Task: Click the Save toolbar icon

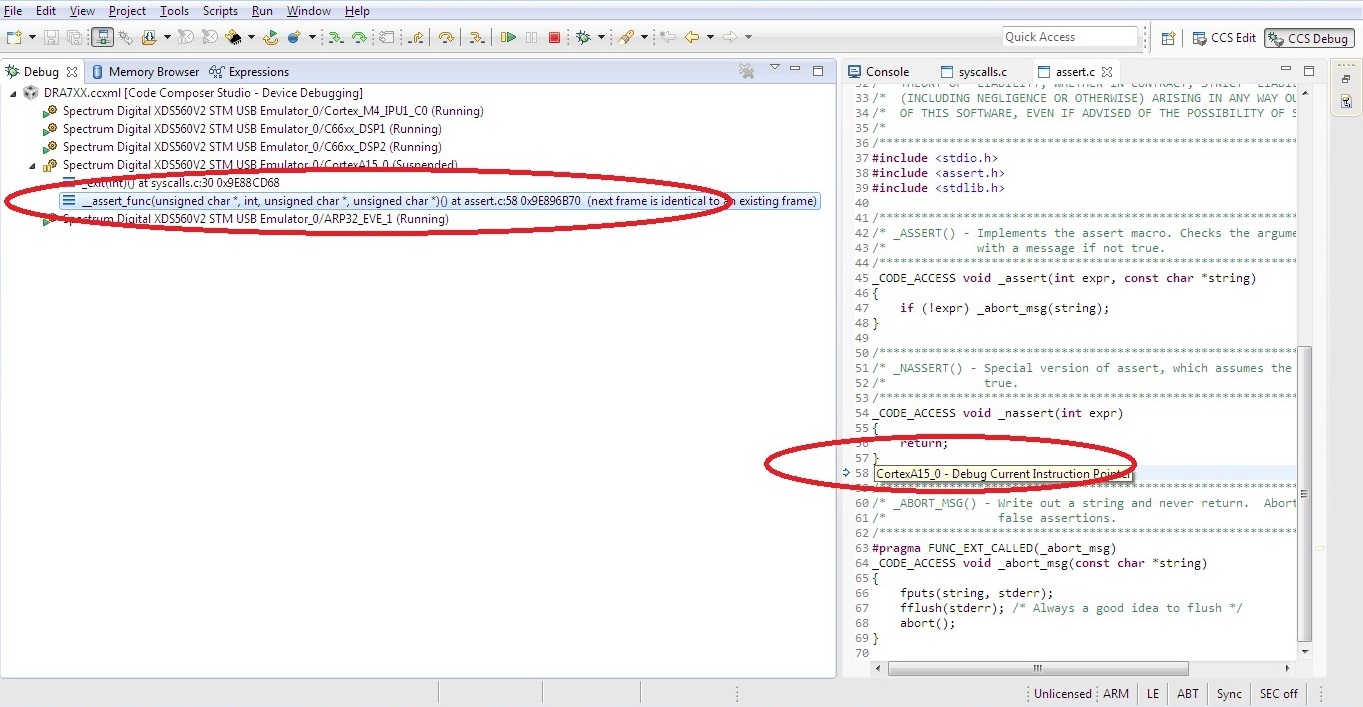Action: coord(52,38)
